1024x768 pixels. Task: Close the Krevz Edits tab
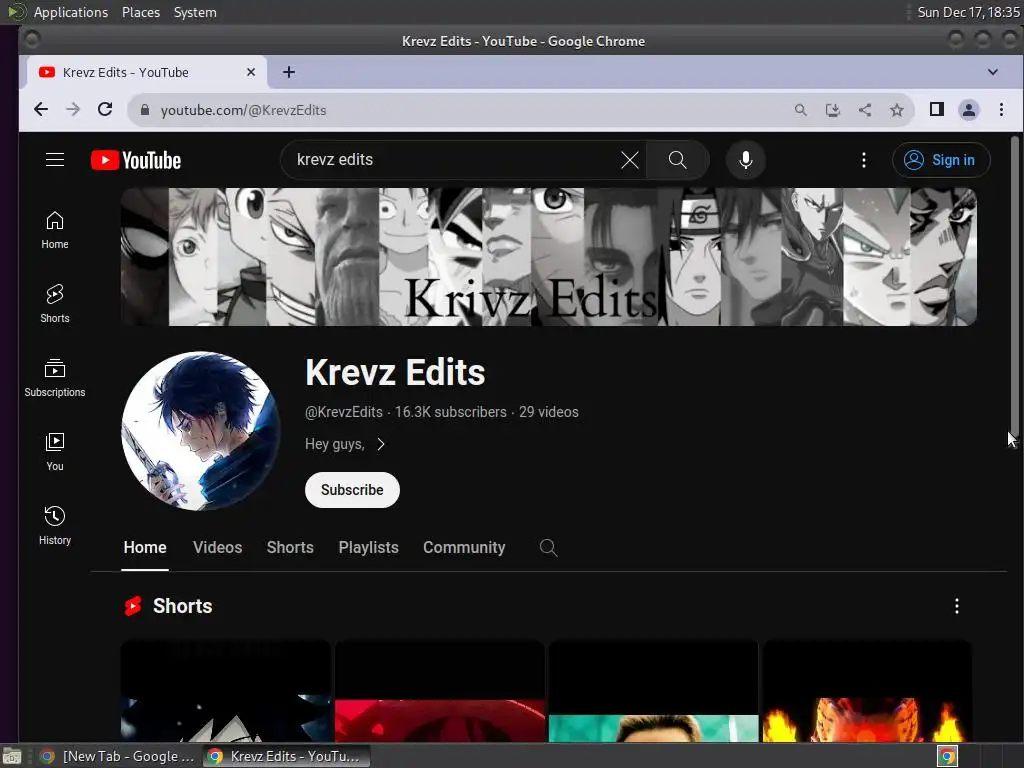click(x=251, y=72)
